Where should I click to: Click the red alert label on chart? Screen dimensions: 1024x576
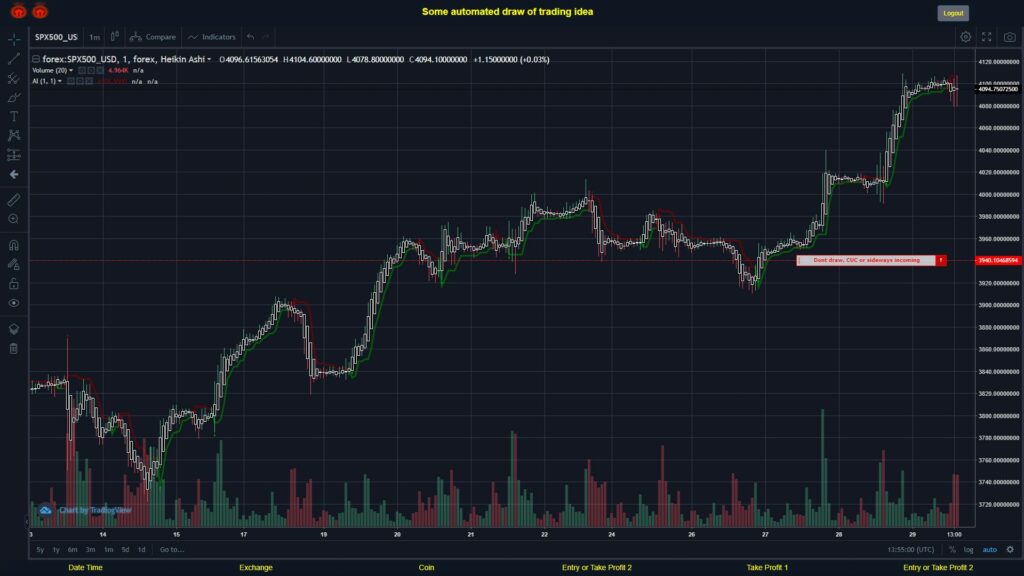tap(871, 260)
